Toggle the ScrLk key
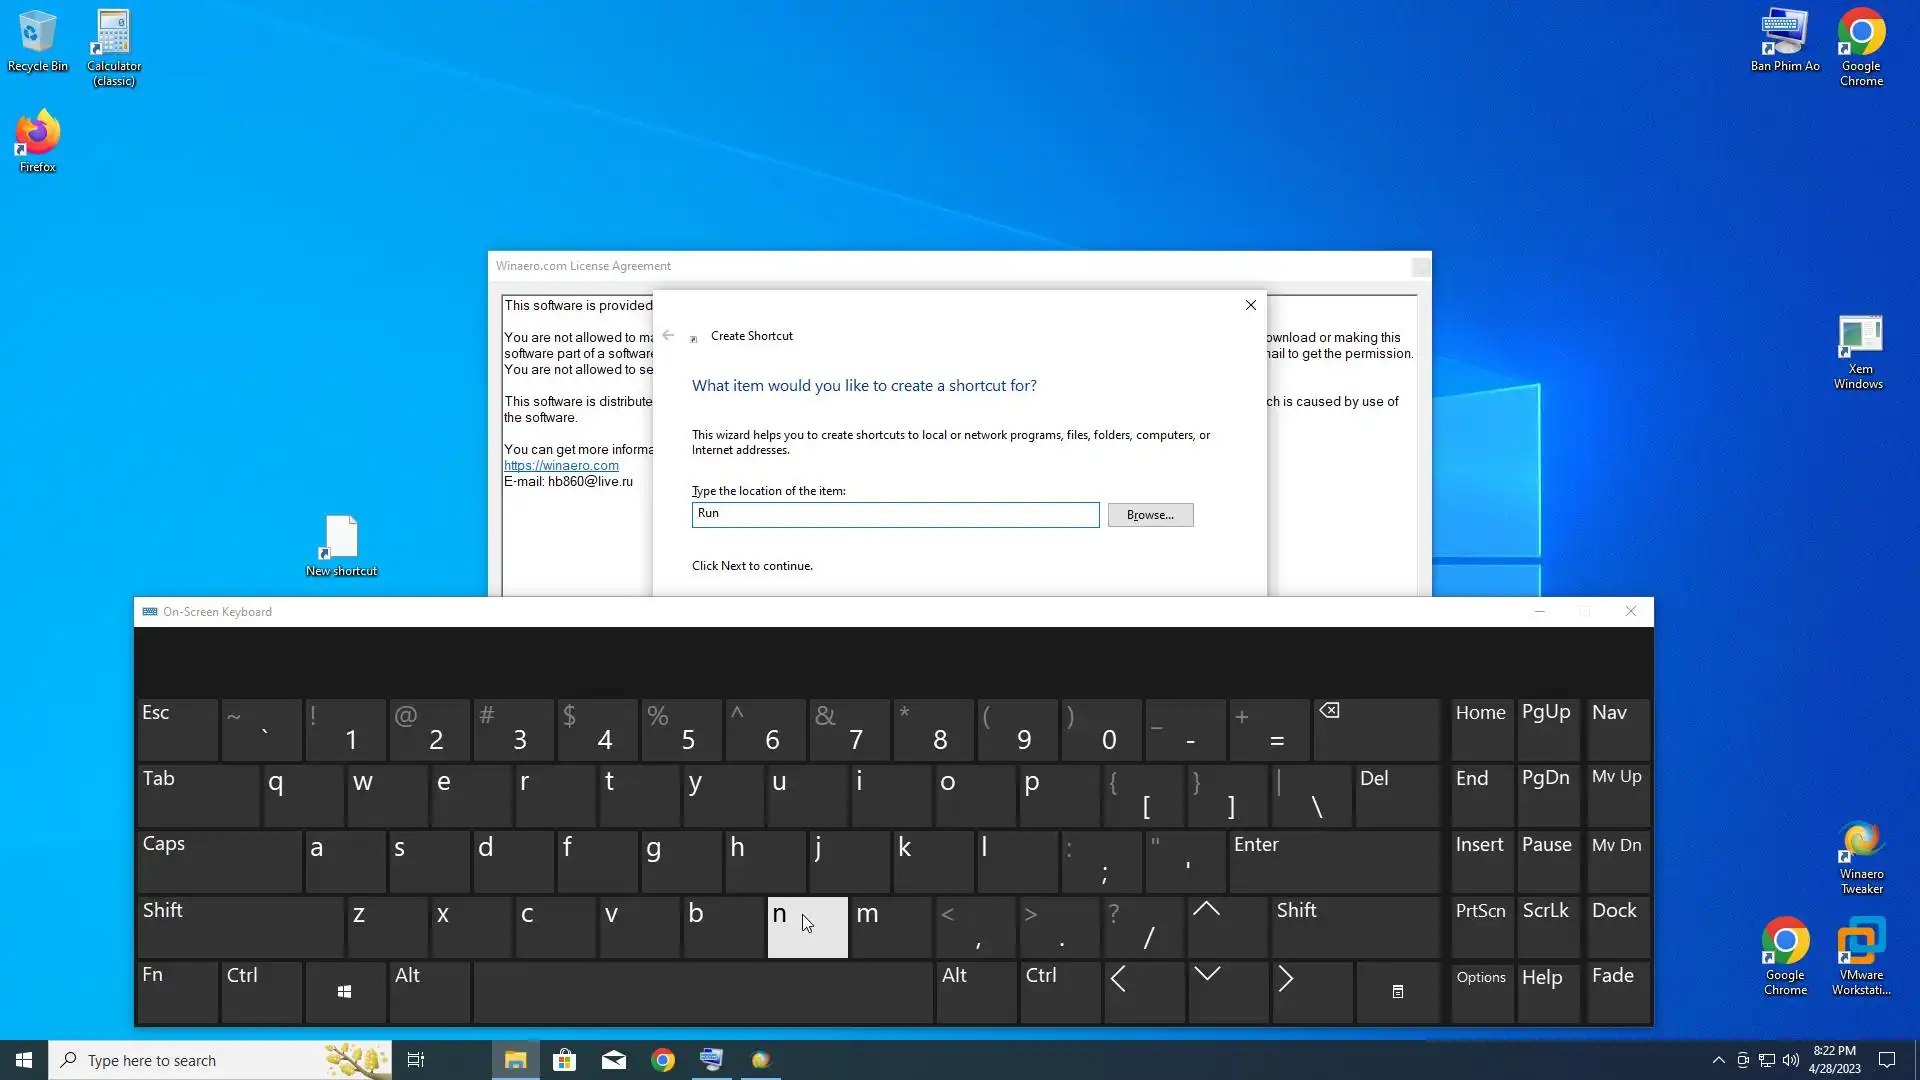Screen dimensions: 1920x1080 (1546, 926)
